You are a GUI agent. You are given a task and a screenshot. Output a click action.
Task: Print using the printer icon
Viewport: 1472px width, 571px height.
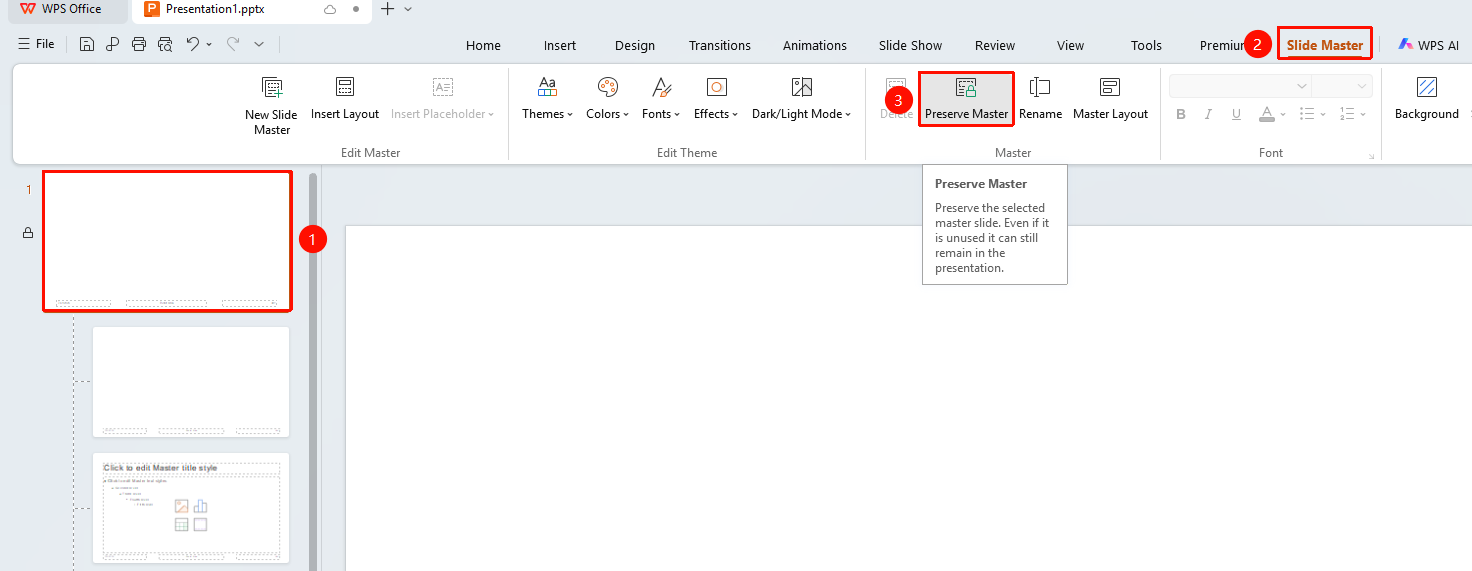[x=139, y=45]
